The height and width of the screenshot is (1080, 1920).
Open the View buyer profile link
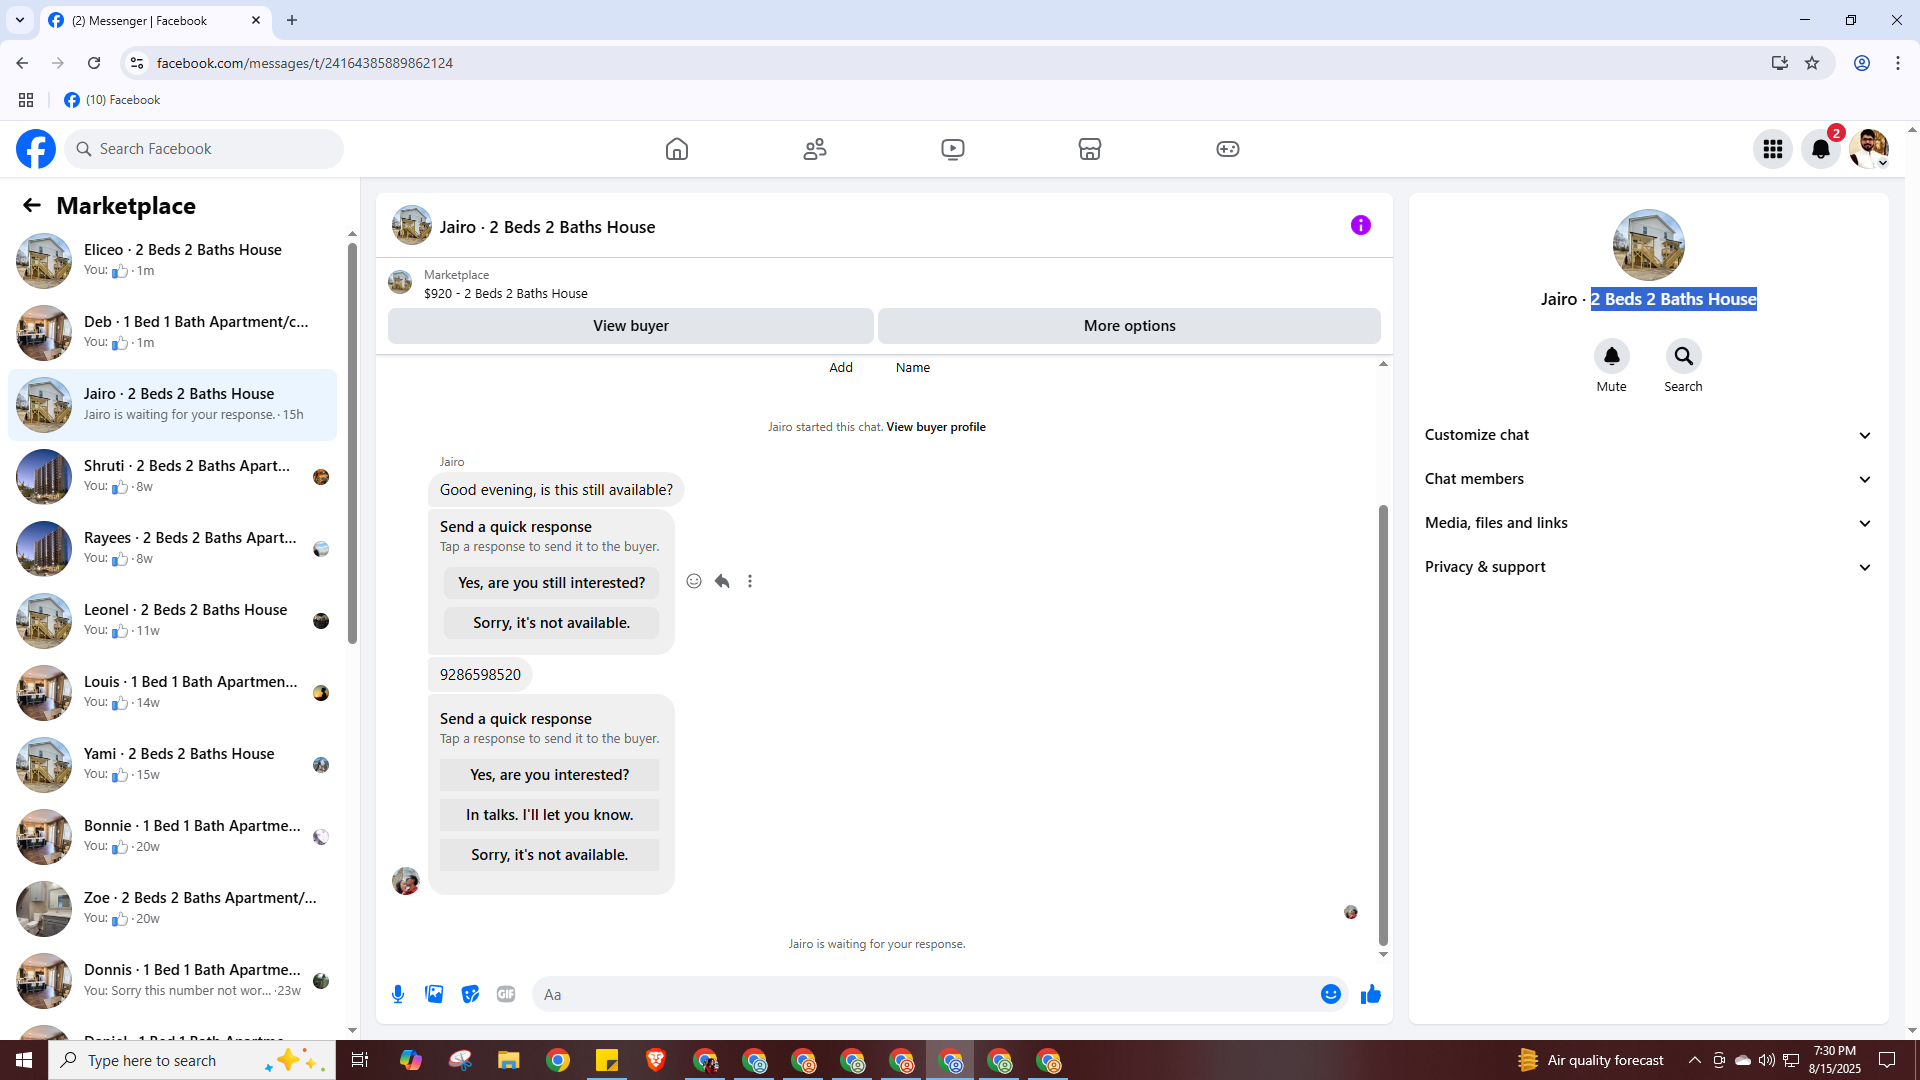pyautogui.click(x=935, y=427)
